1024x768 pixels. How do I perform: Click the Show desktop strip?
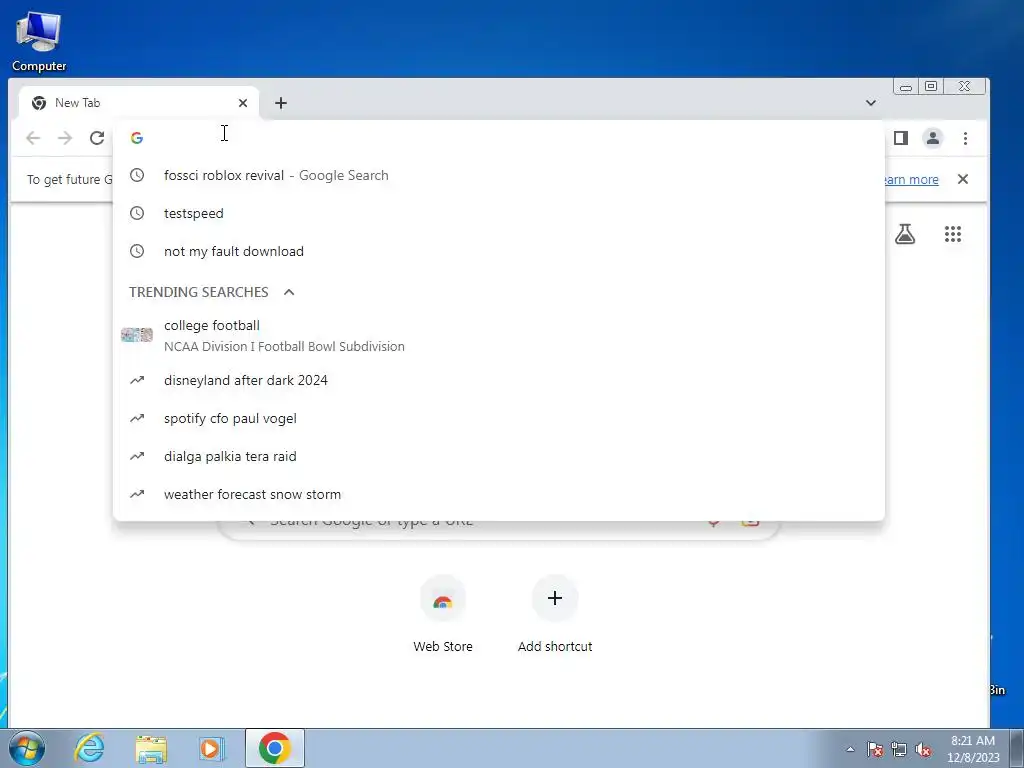tap(1017, 748)
